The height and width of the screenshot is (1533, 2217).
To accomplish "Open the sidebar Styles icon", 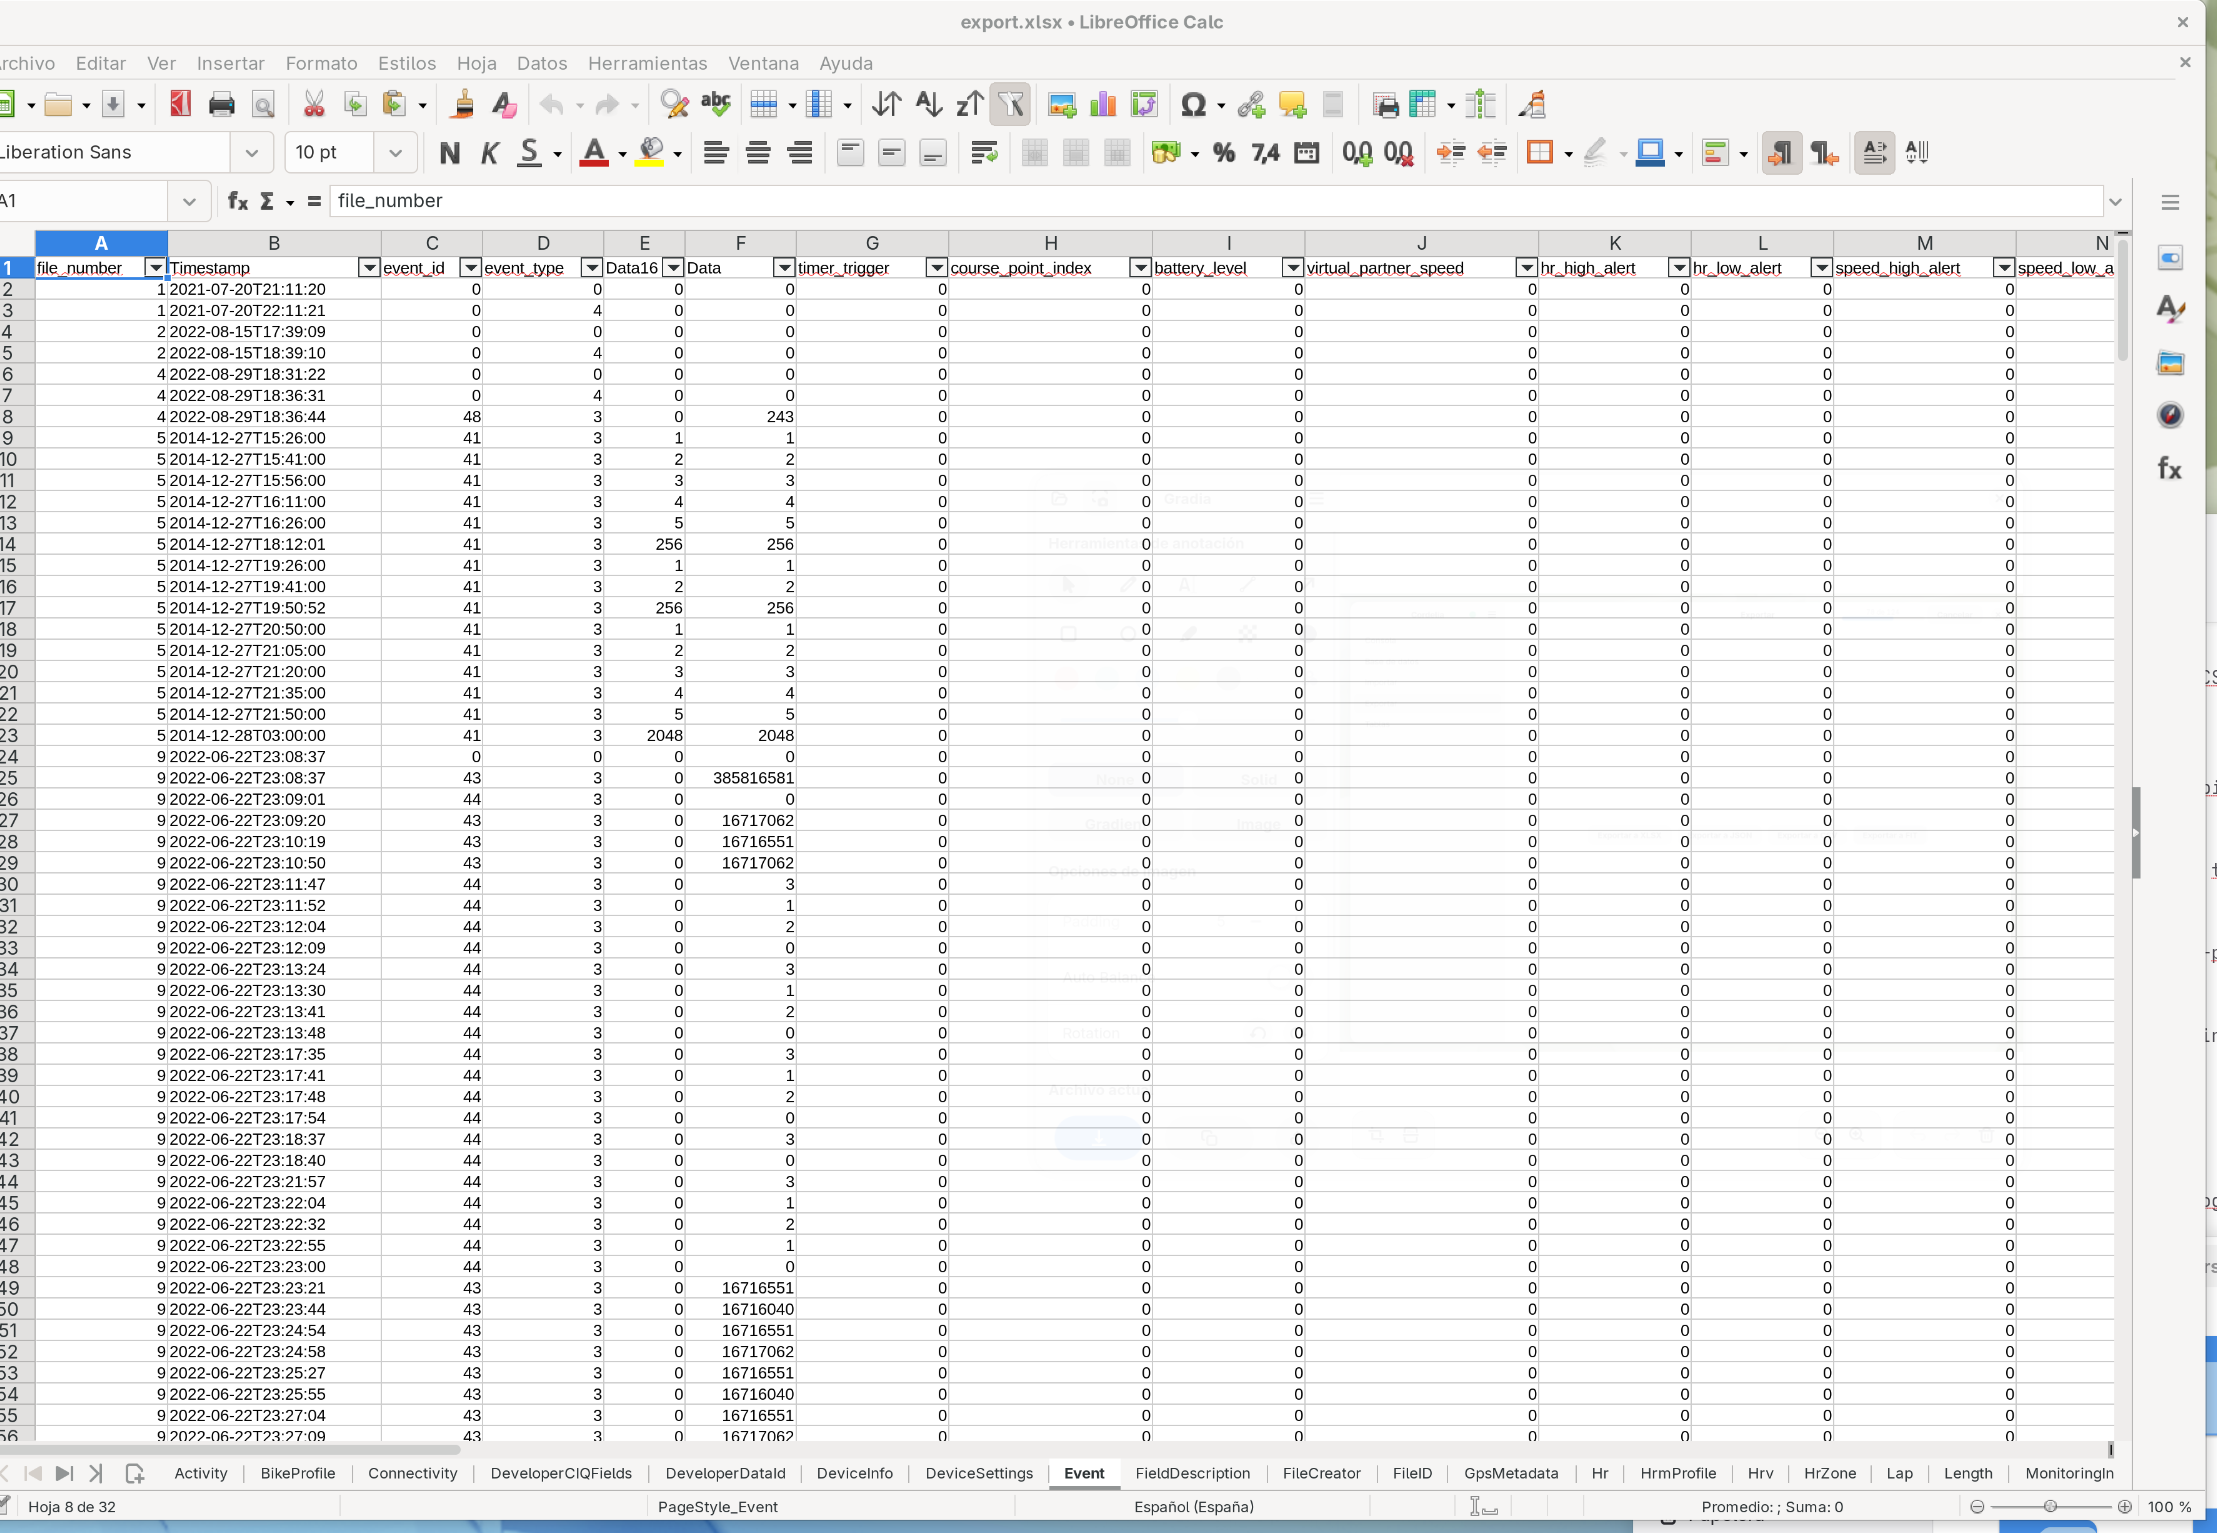I will pos(2170,309).
